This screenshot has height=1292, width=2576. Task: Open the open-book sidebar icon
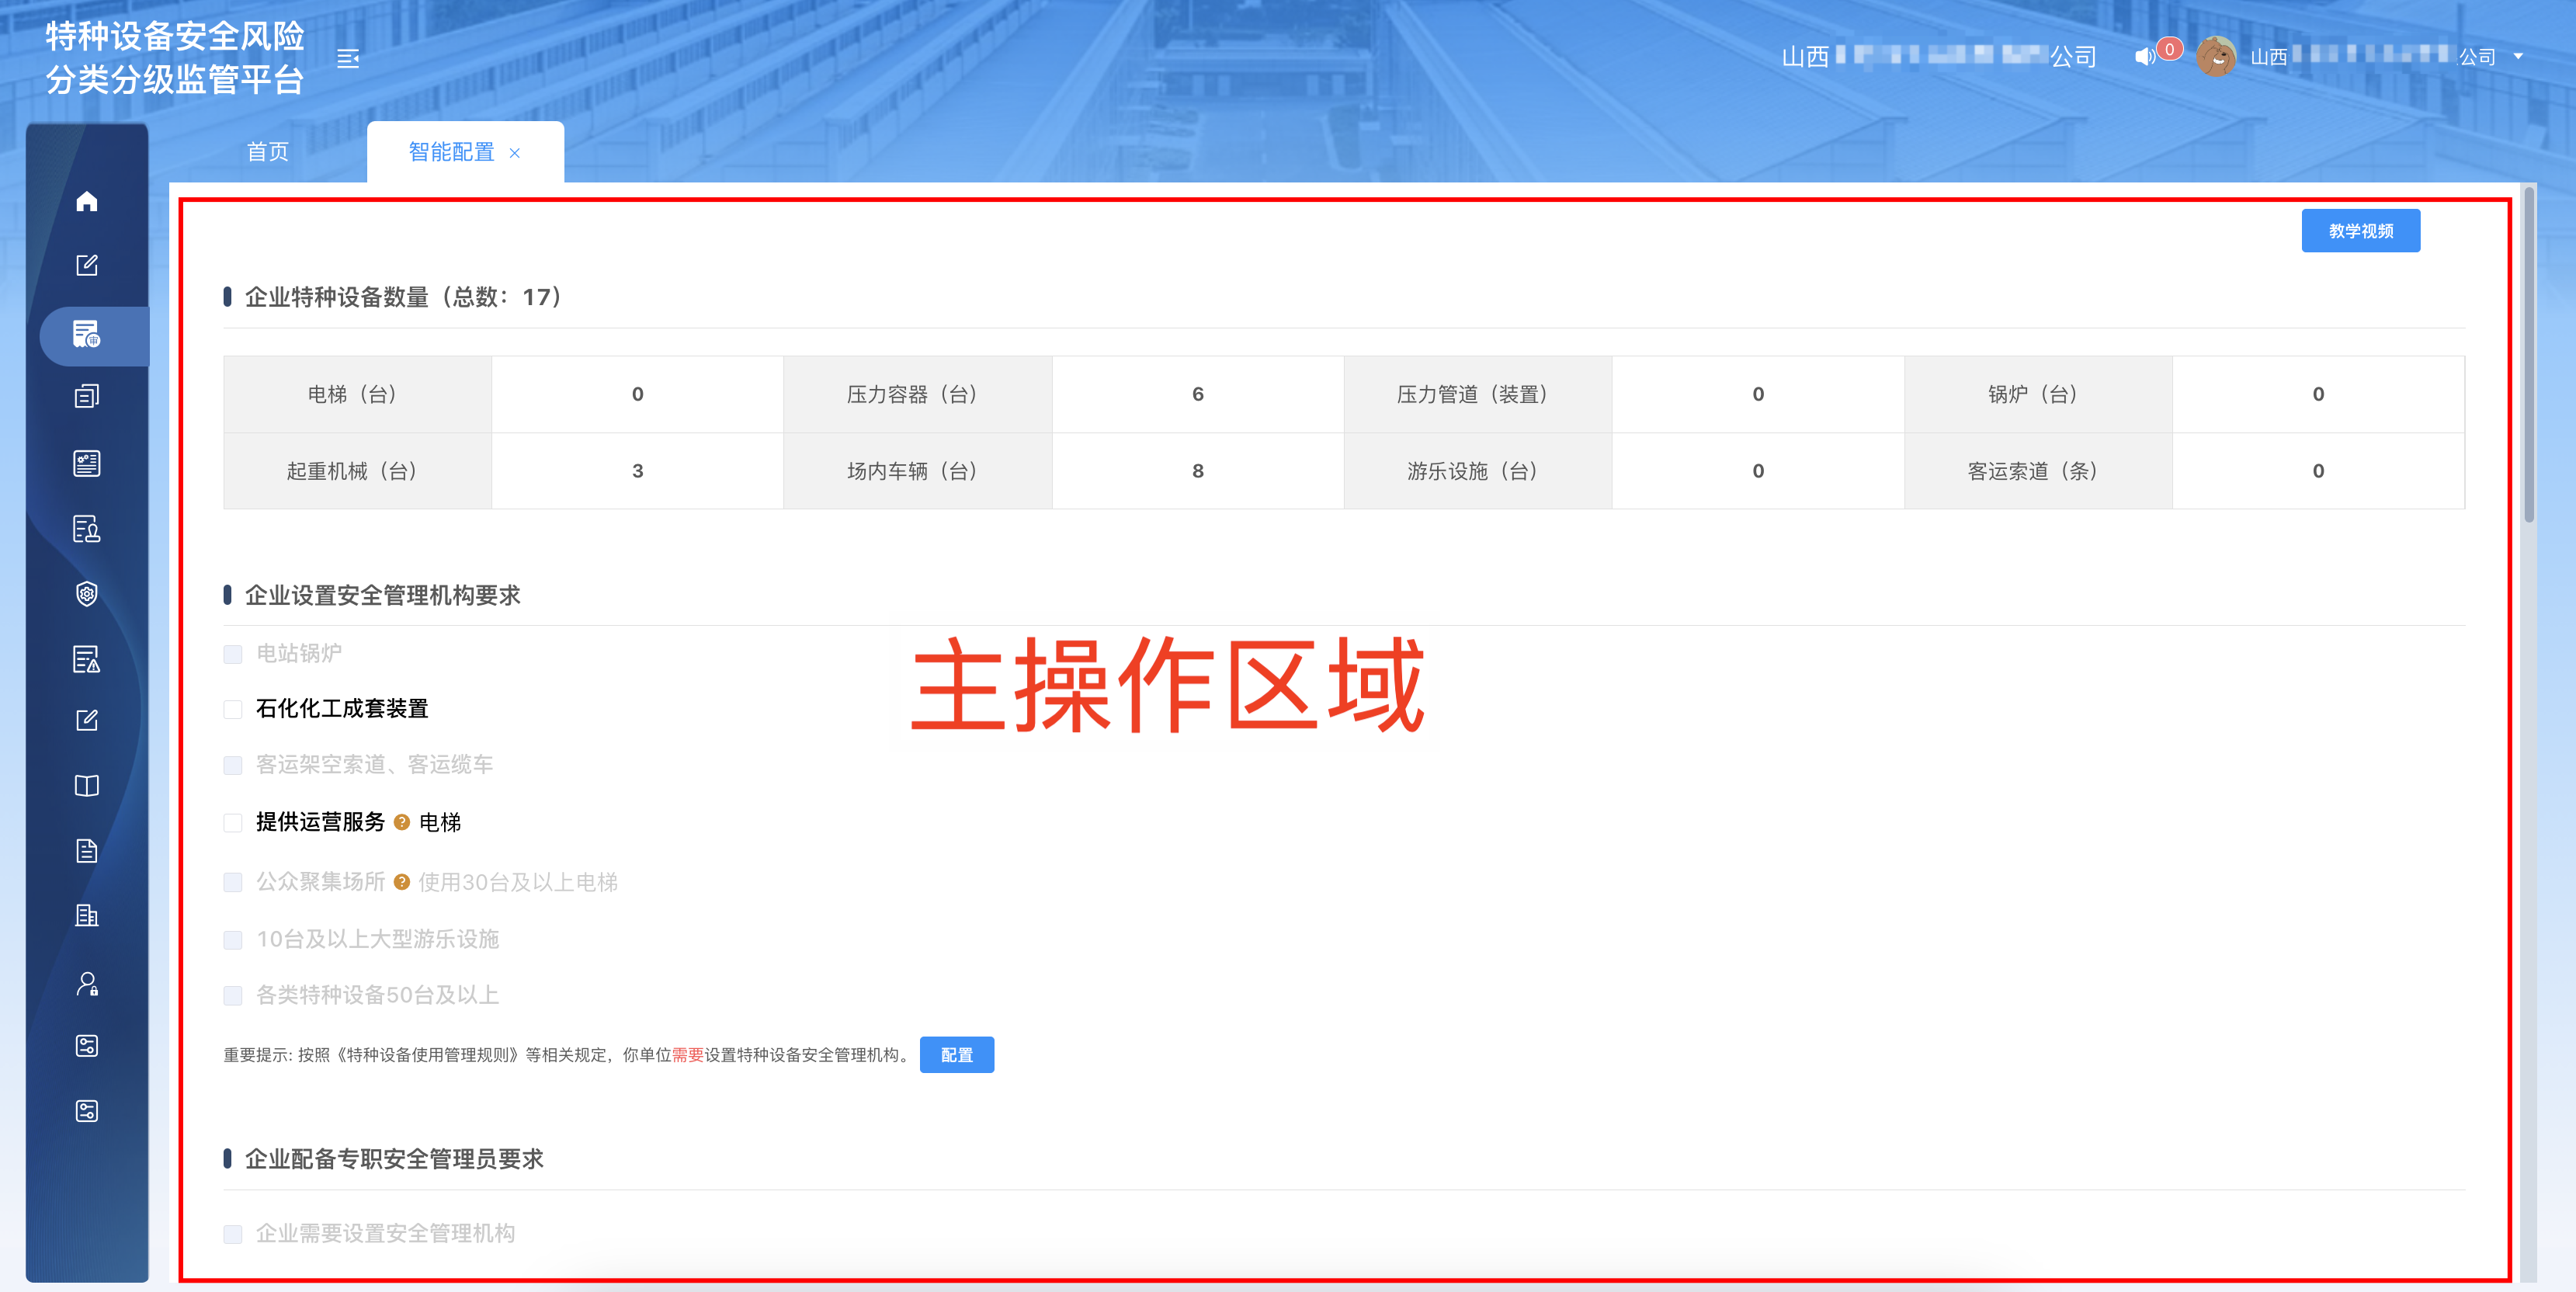87,786
